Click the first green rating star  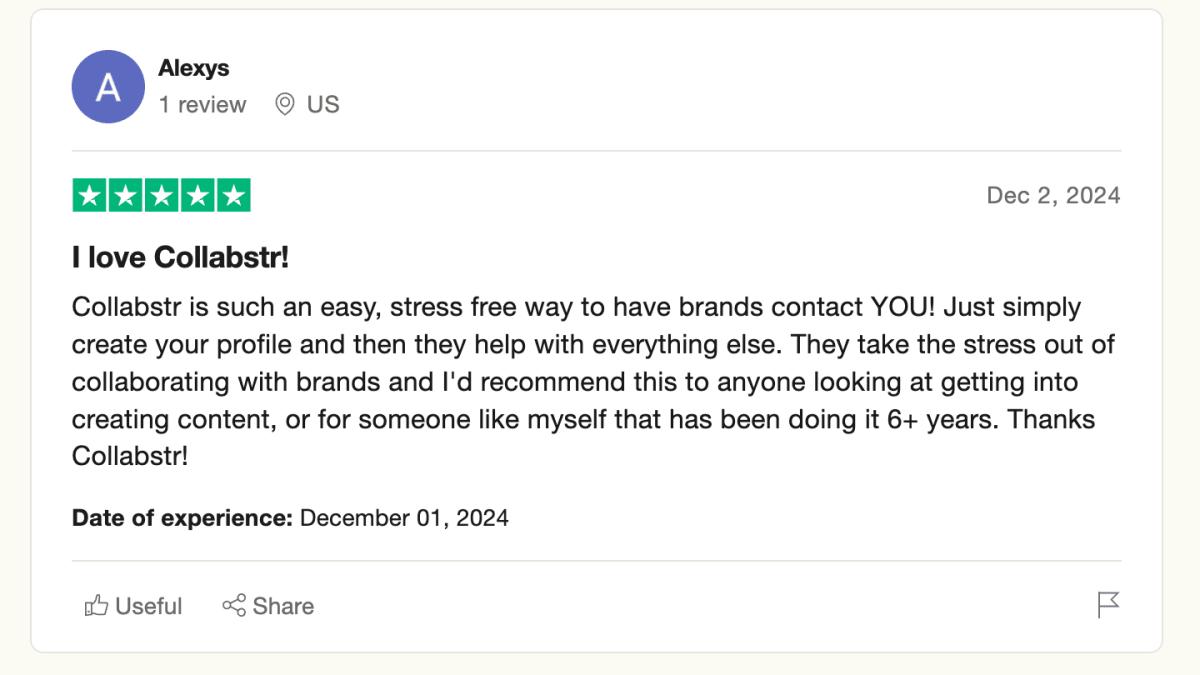pyautogui.click(x=90, y=195)
